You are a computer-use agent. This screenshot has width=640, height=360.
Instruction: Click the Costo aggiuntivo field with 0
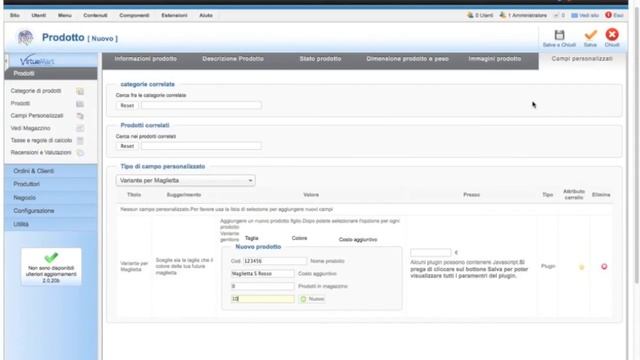[262, 286]
